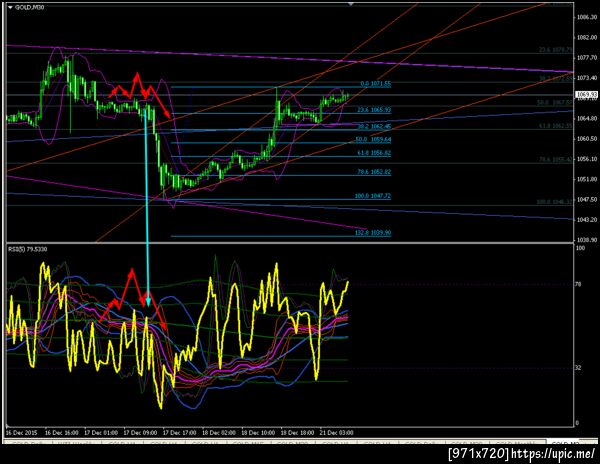Select Fibonacci level label 100.0 1047.72

(373, 196)
